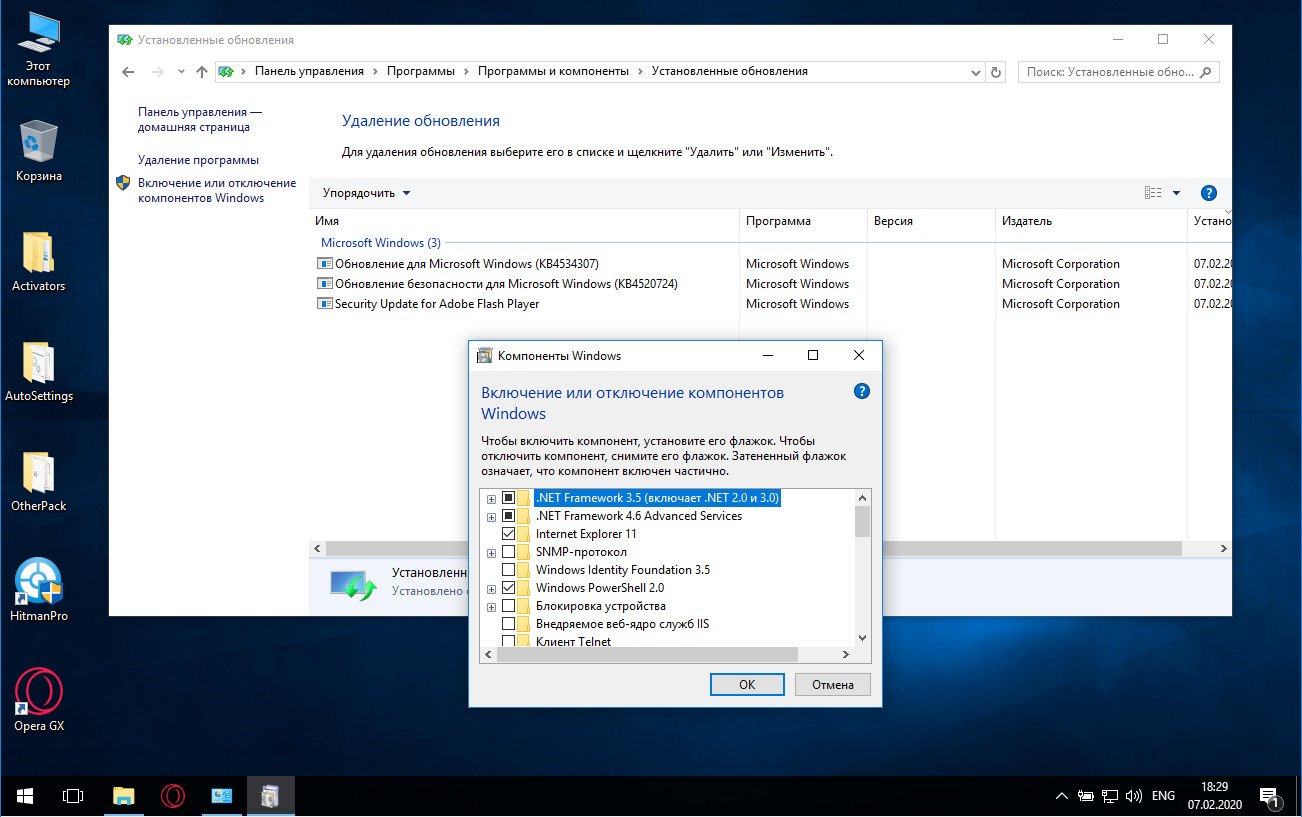The image size is (1302, 817).
Task: Open the network tray icon
Action: [1111, 797]
